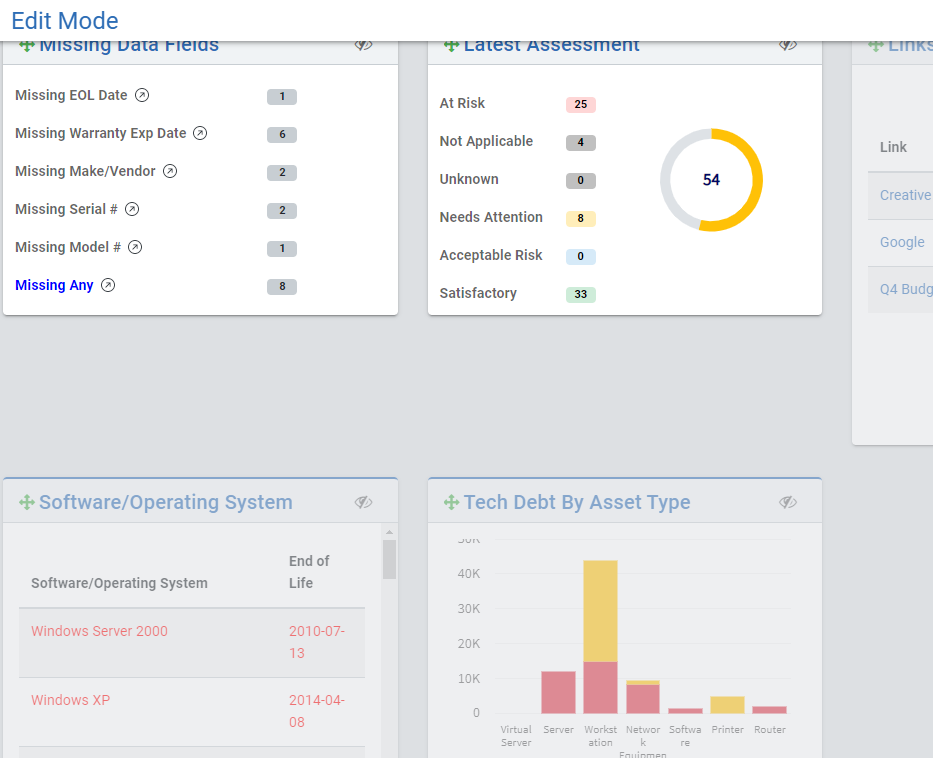The width and height of the screenshot is (933, 758).
Task: Sort by End of Life column header
Action: [309, 572]
